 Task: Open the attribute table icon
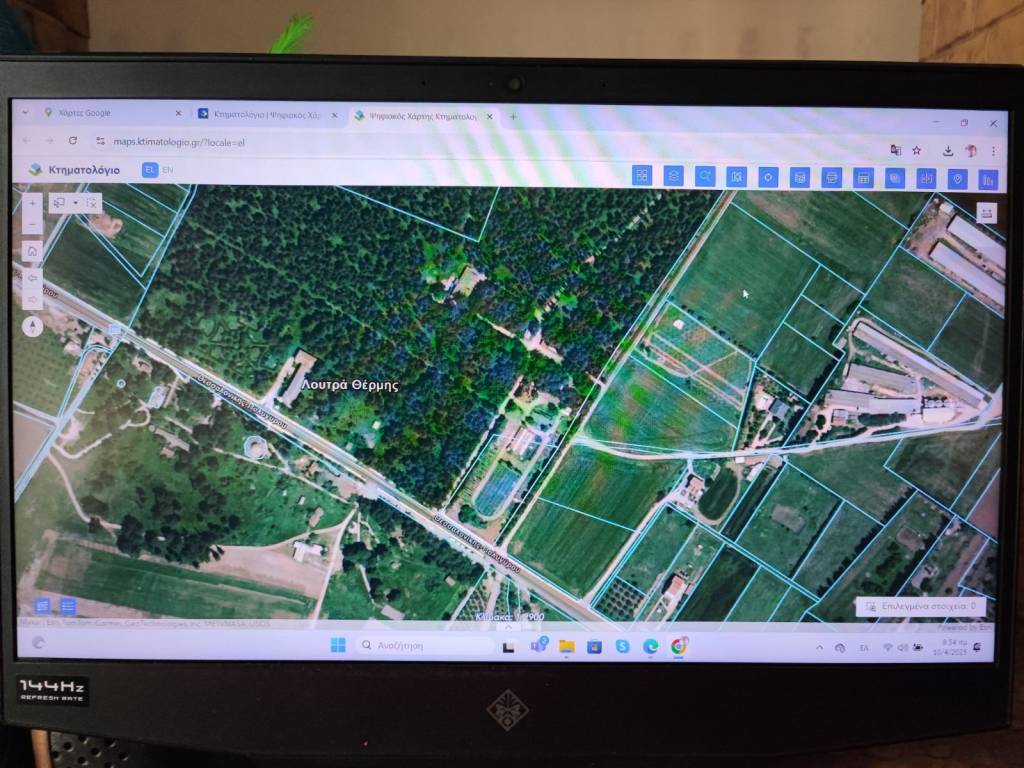coord(864,178)
